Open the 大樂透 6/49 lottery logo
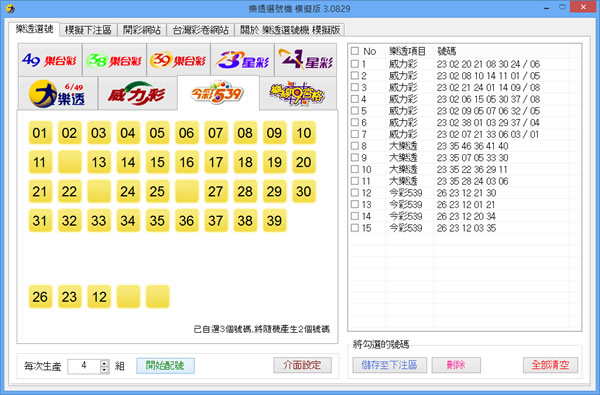 [x=57, y=93]
